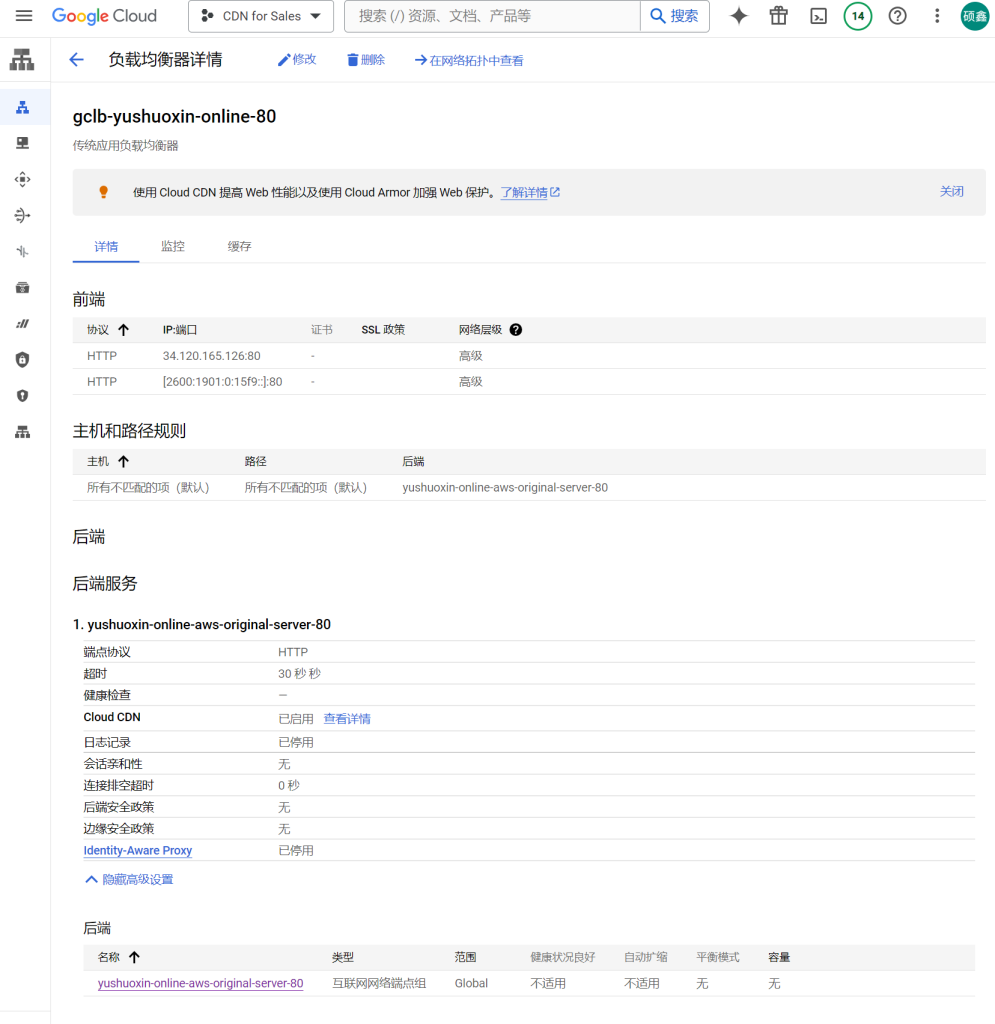
Task: Click the Gemini AI sparkle icon
Action: (x=739, y=16)
